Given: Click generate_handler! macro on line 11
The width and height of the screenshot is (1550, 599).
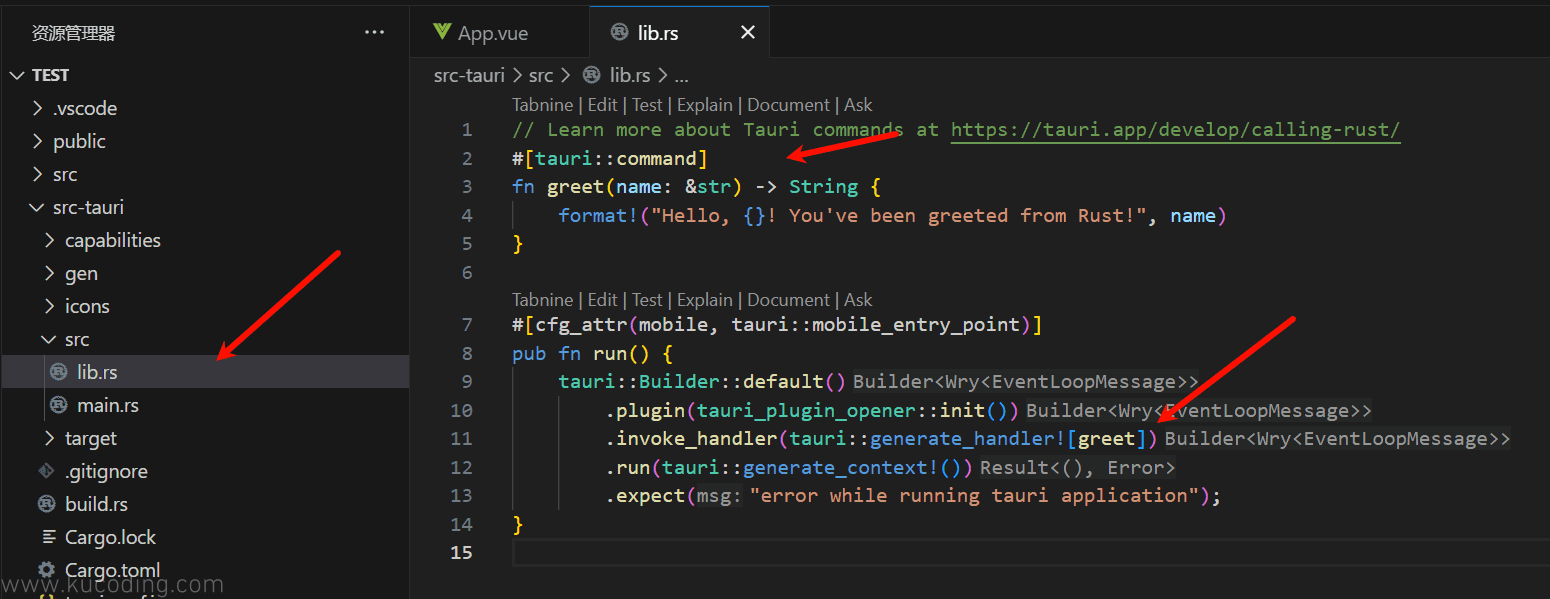Looking at the screenshot, I should [x=968, y=439].
